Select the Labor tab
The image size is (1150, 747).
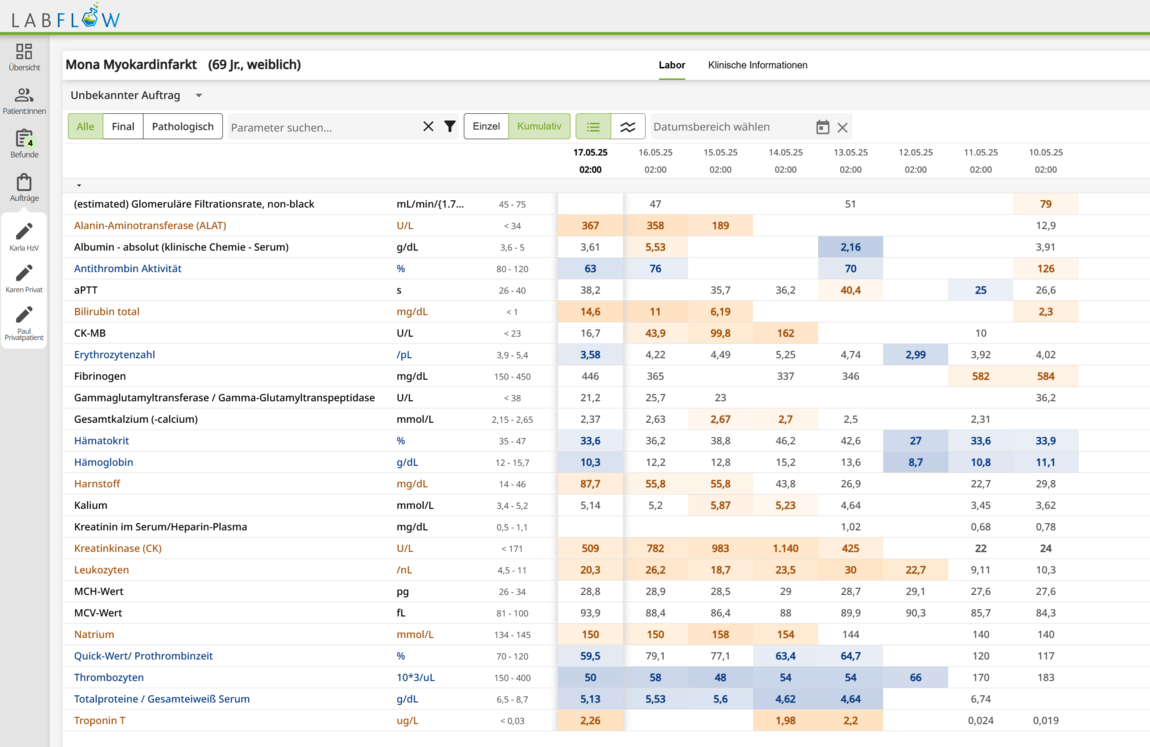click(x=672, y=65)
